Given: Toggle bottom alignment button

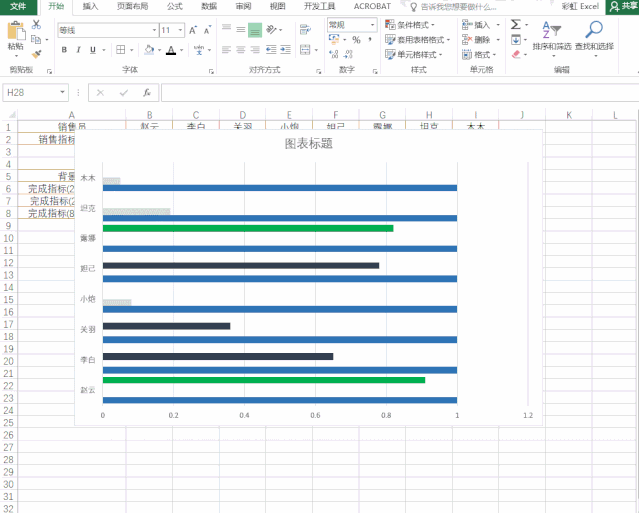Looking at the screenshot, I should pos(255,30).
